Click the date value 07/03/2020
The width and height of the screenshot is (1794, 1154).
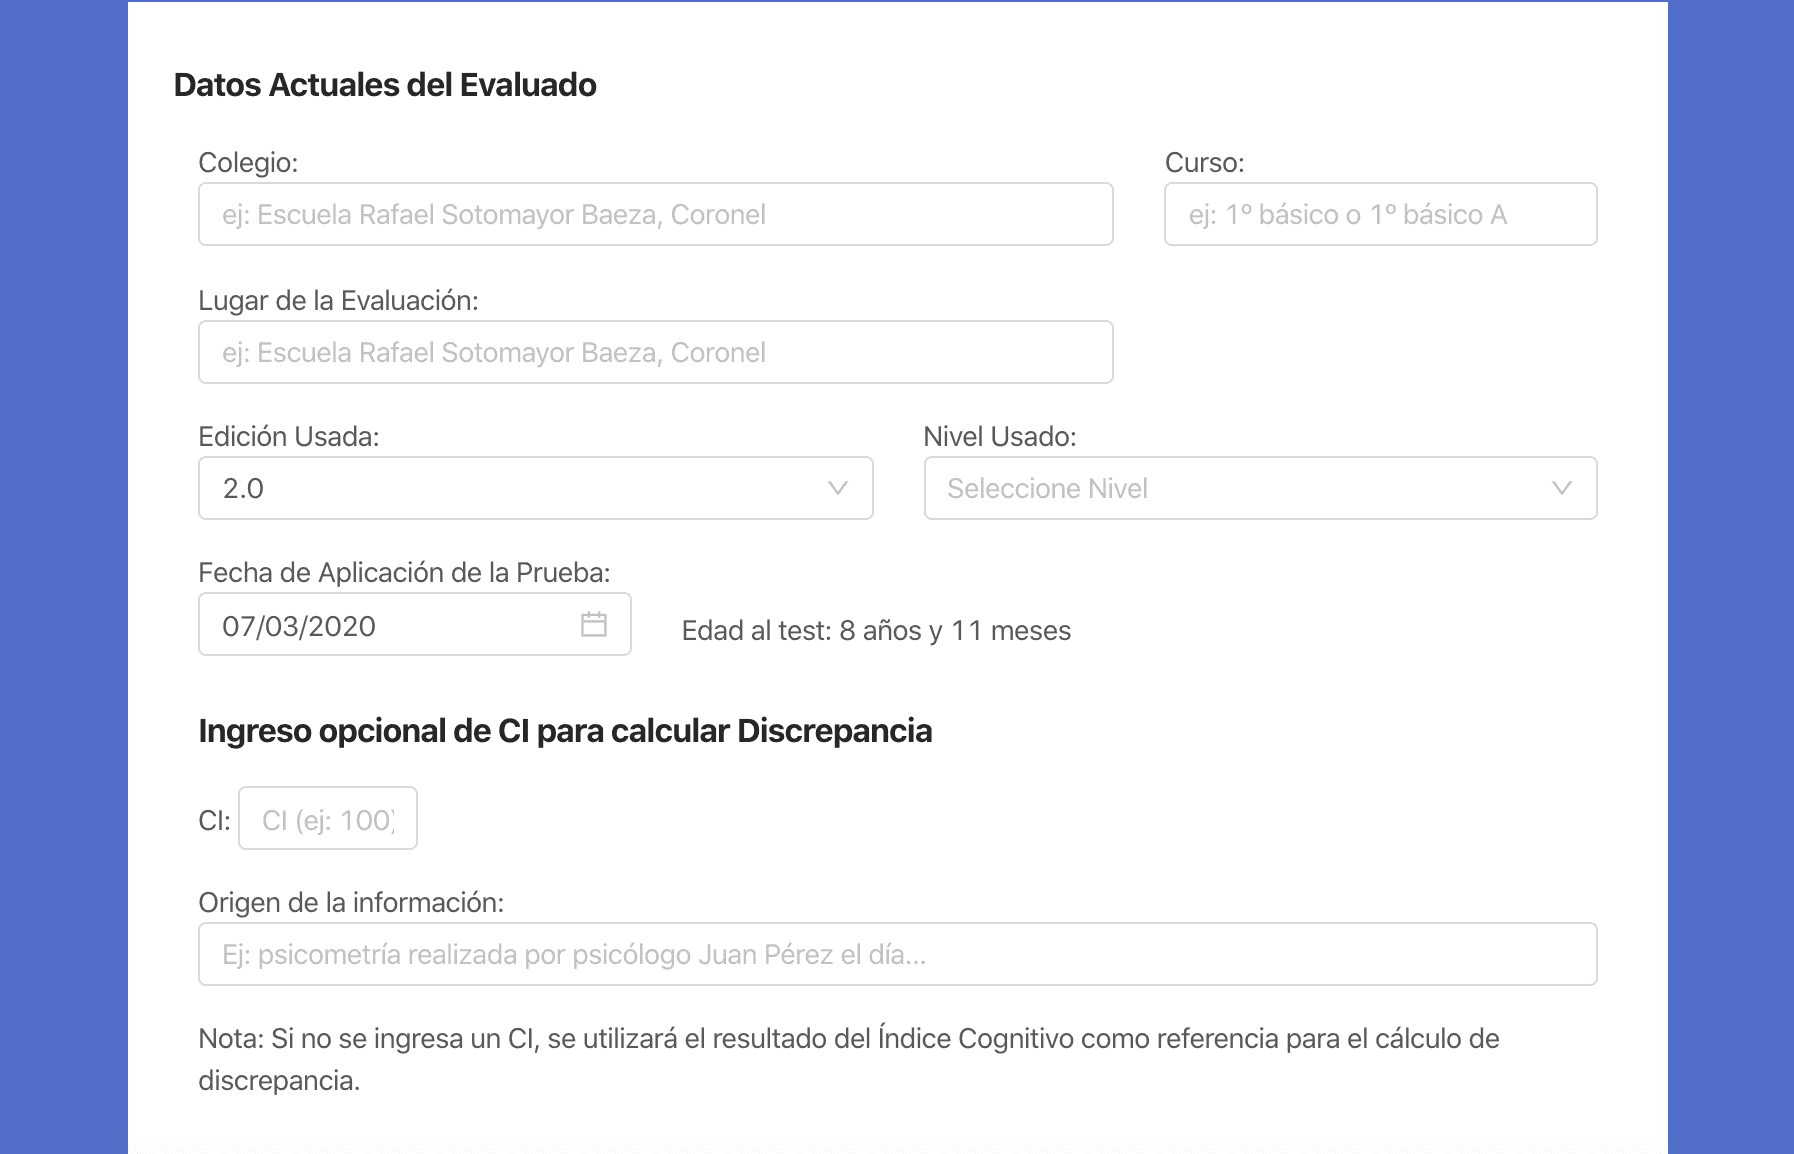pos(299,626)
